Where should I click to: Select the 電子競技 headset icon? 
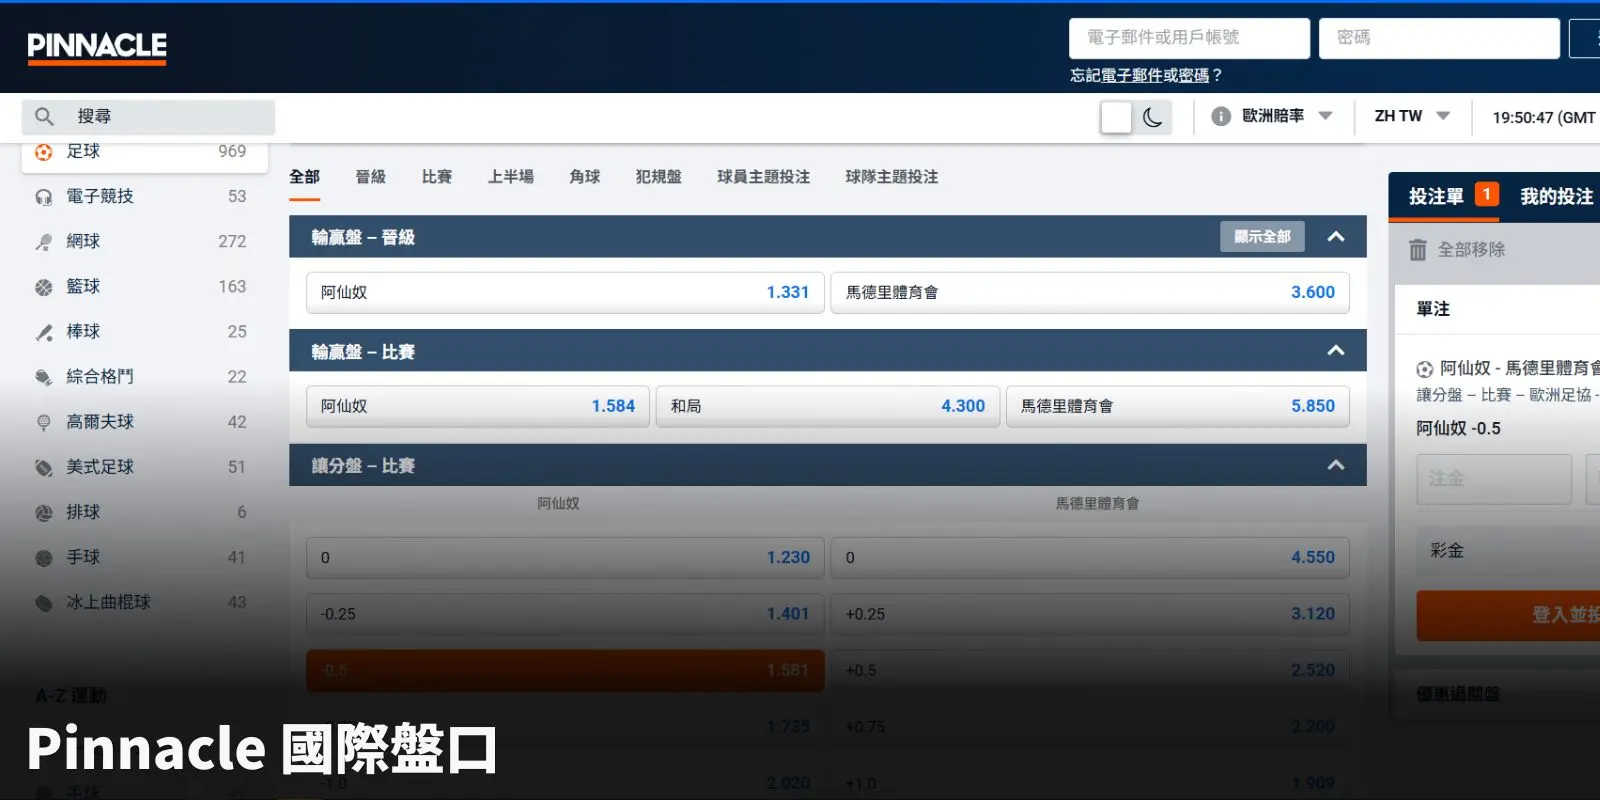[x=43, y=197]
